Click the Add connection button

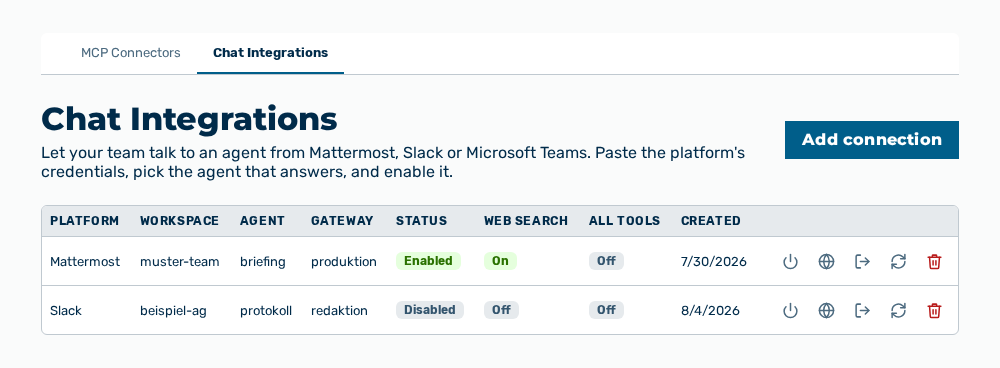click(x=872, y=140)
